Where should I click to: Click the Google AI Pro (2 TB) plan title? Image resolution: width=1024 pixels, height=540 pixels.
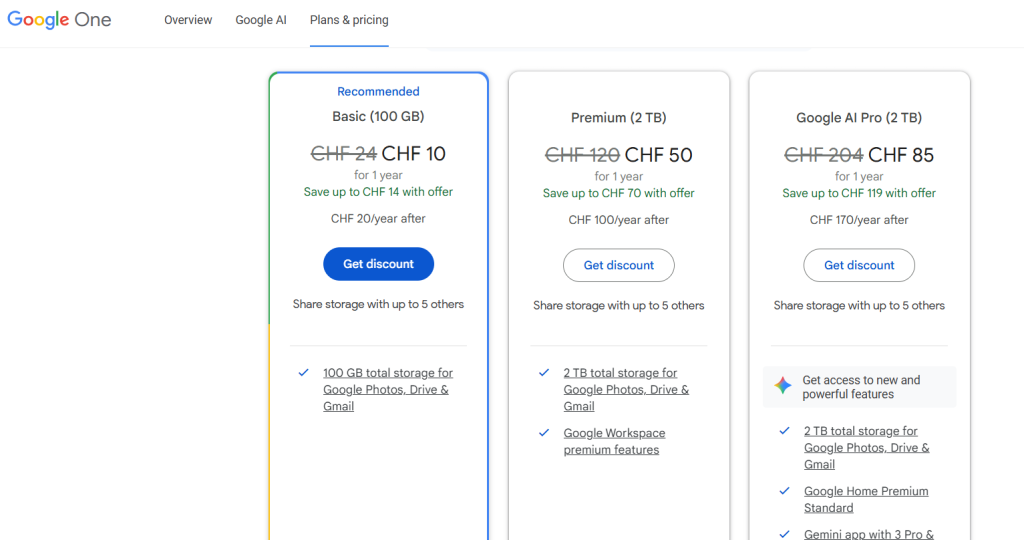click(859, 118)
